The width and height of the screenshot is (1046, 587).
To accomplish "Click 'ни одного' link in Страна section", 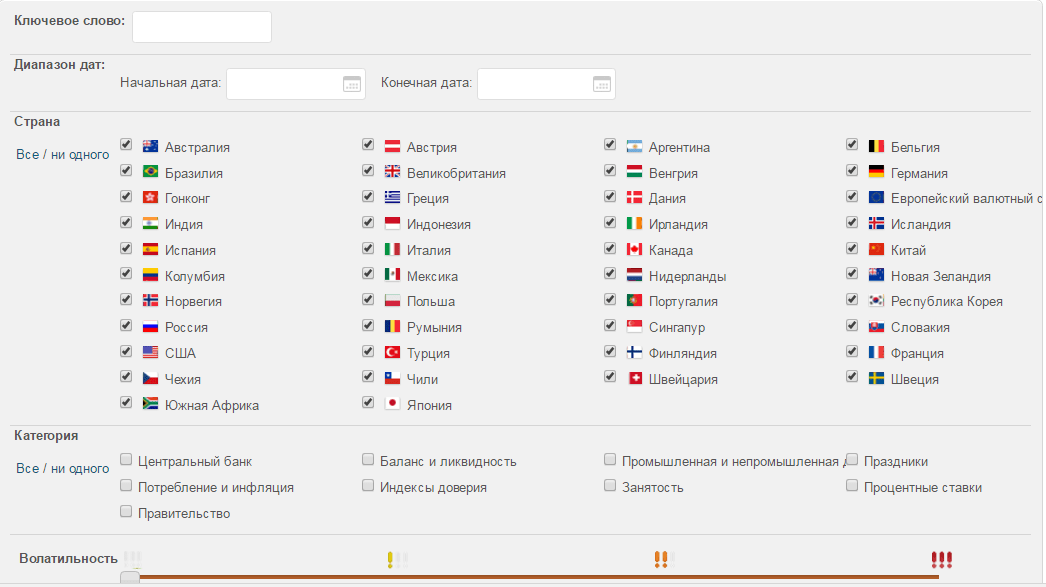I will tap(80, 155).
